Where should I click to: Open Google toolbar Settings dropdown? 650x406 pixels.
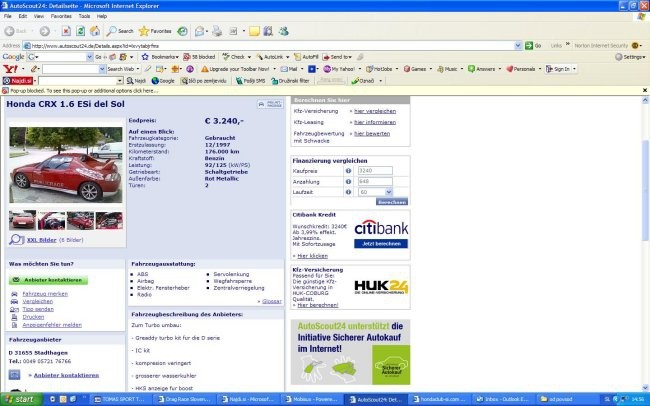coord(631,57)
